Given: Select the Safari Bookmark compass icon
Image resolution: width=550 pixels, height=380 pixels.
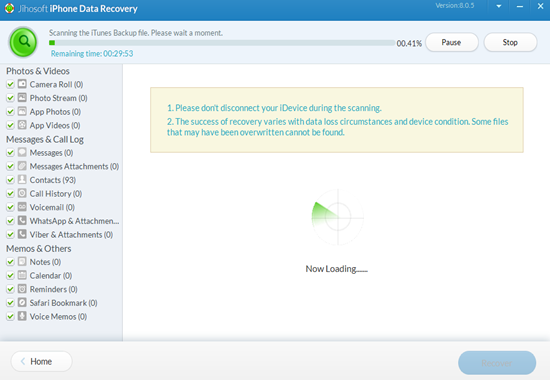Looking at the screenshot, I should [22, 302].
